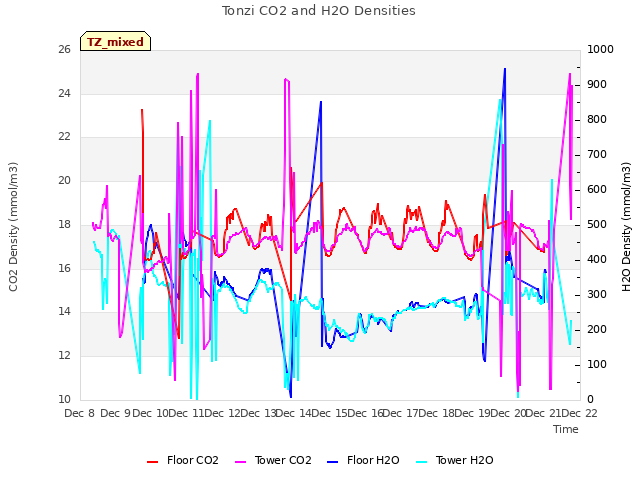Click the chart title Tonzi CO2 and H2O Densities
The image size is (640, 480).
click(319, 11)
